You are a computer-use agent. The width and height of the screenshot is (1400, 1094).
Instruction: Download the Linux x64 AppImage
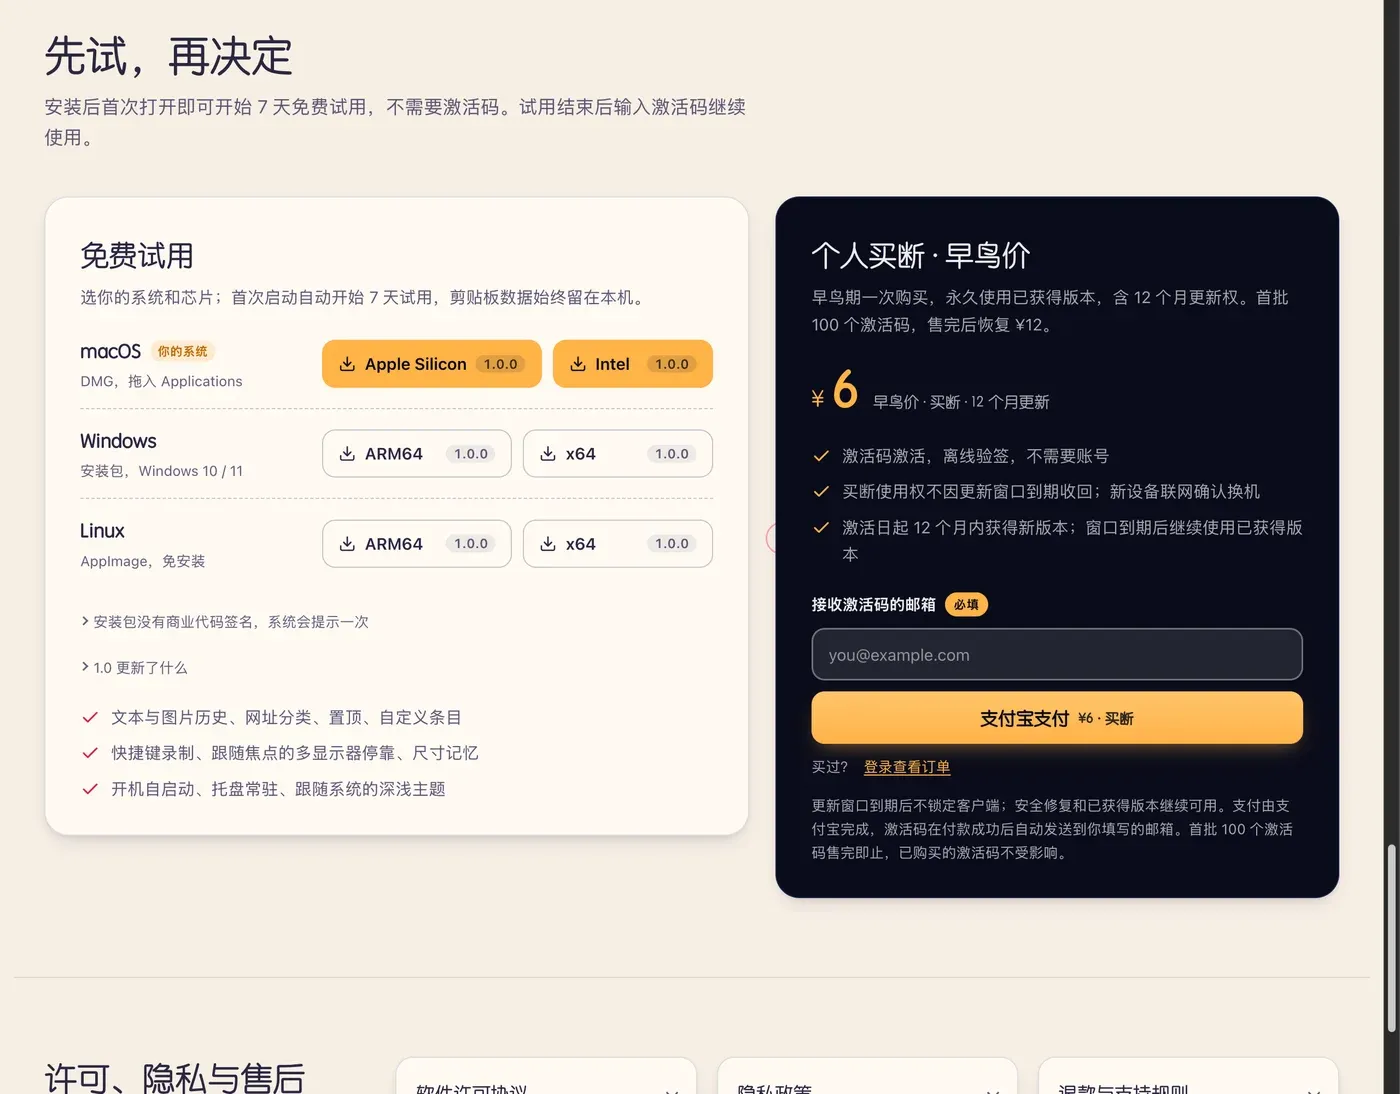[x=618, y=544]
